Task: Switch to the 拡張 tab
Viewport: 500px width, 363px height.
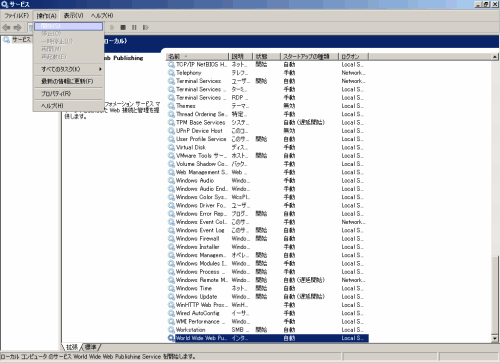Action: [72, 347]
